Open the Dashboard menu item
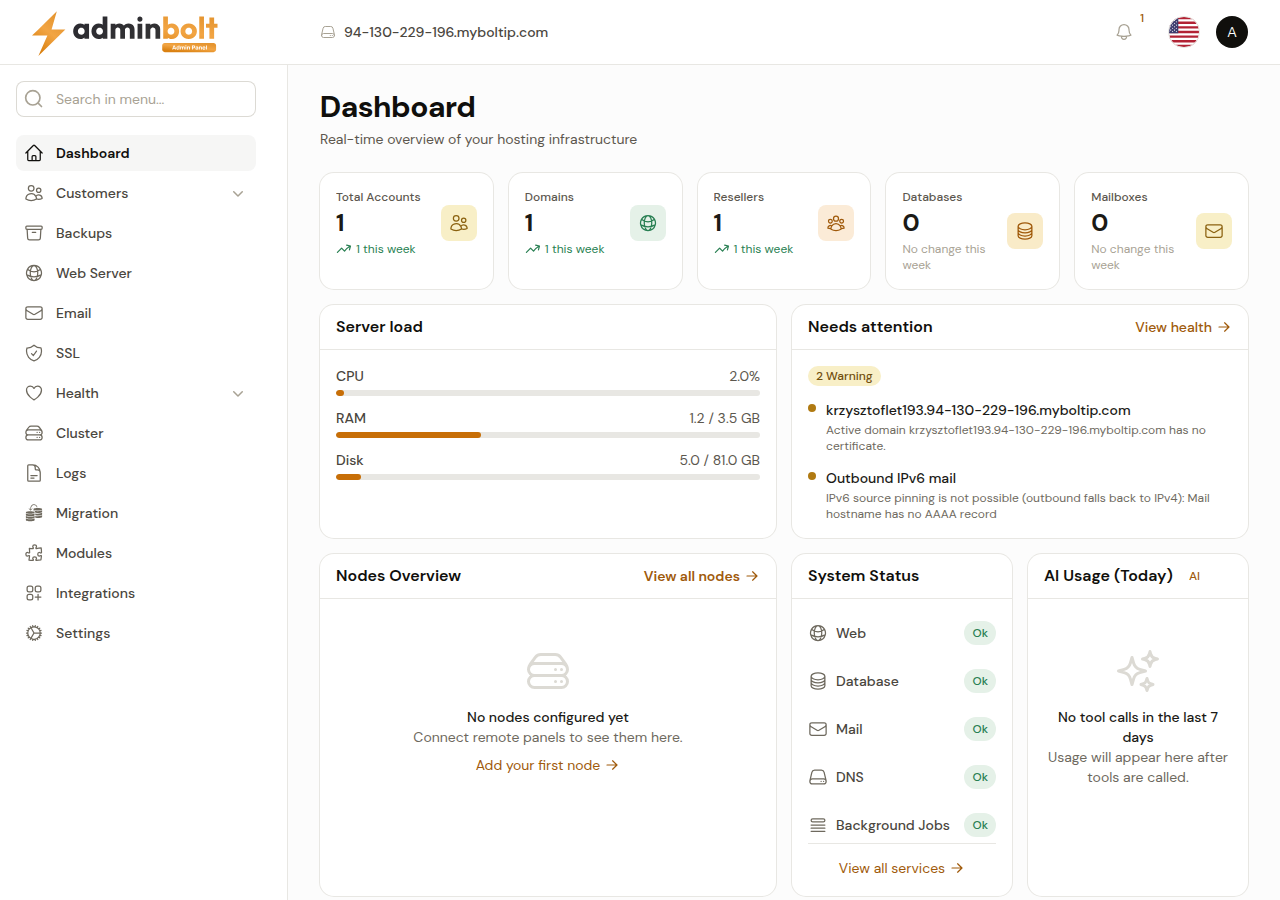 [x=136, y=153]
